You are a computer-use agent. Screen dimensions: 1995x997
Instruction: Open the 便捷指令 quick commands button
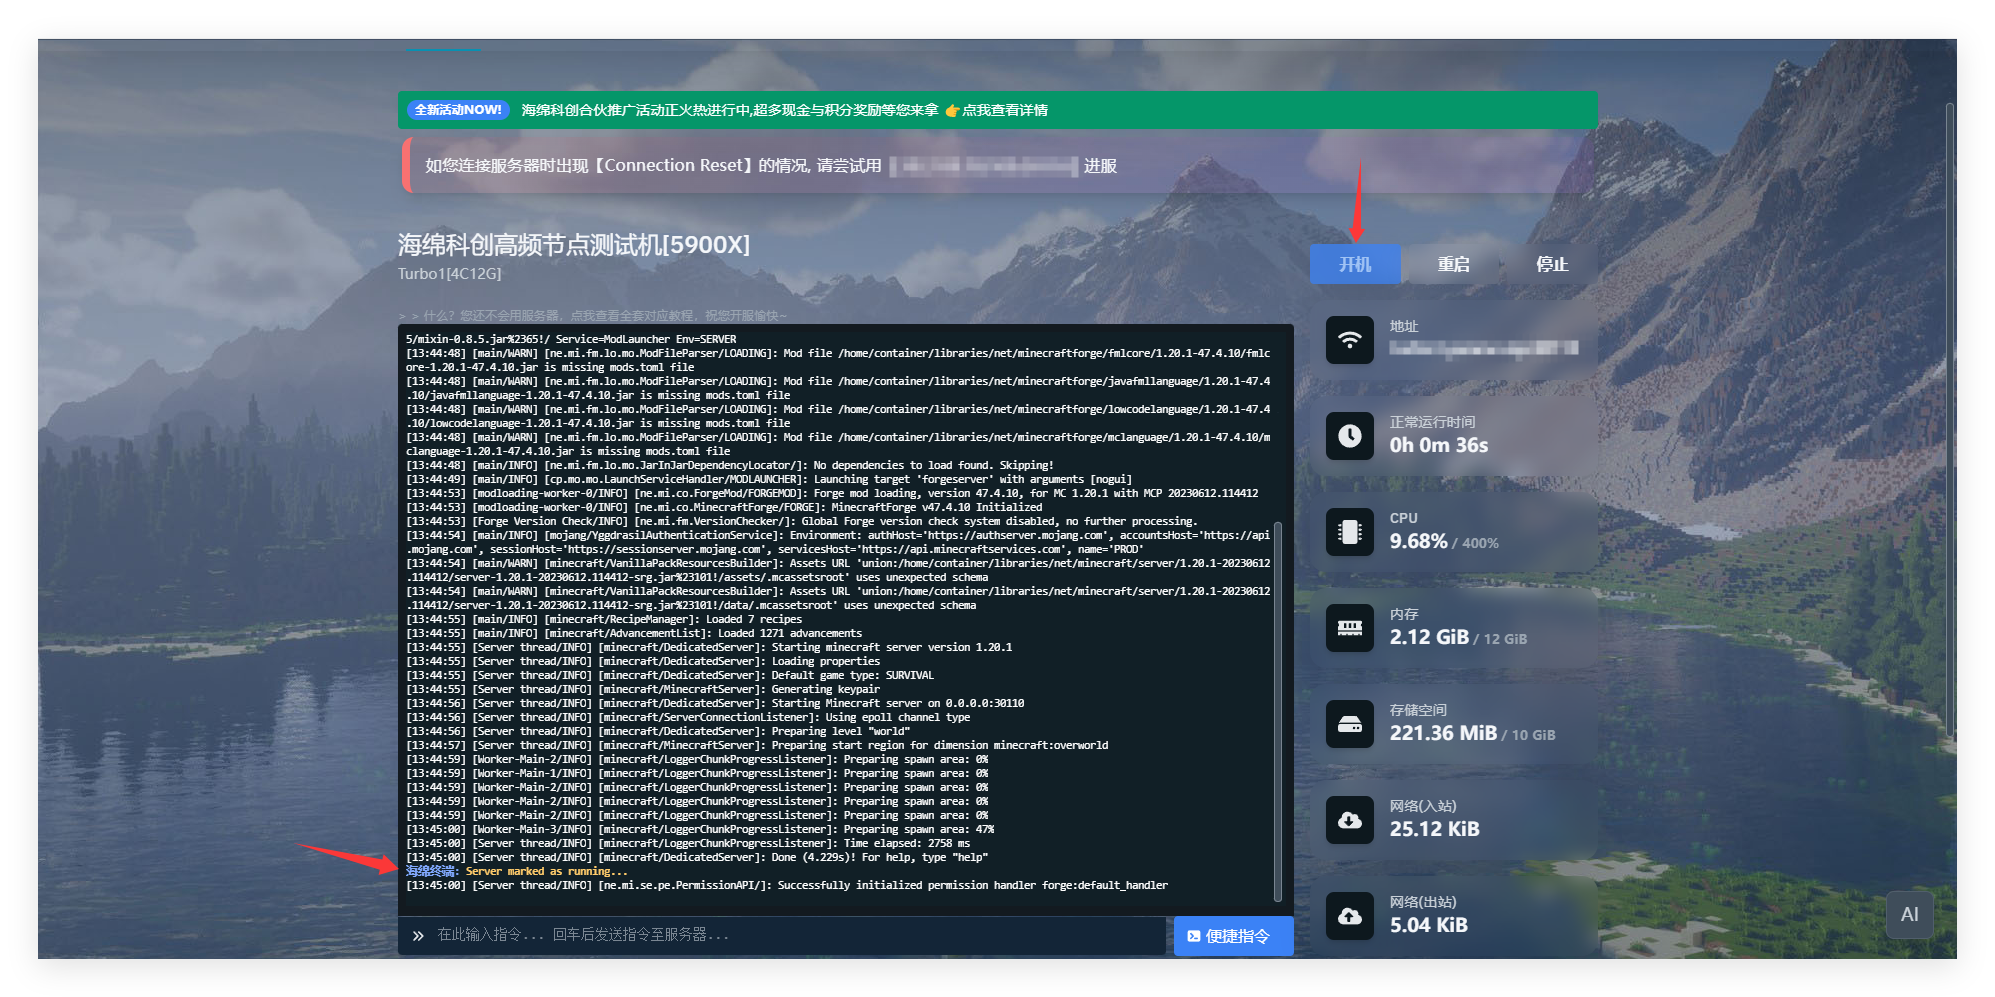coord(1233,936)
